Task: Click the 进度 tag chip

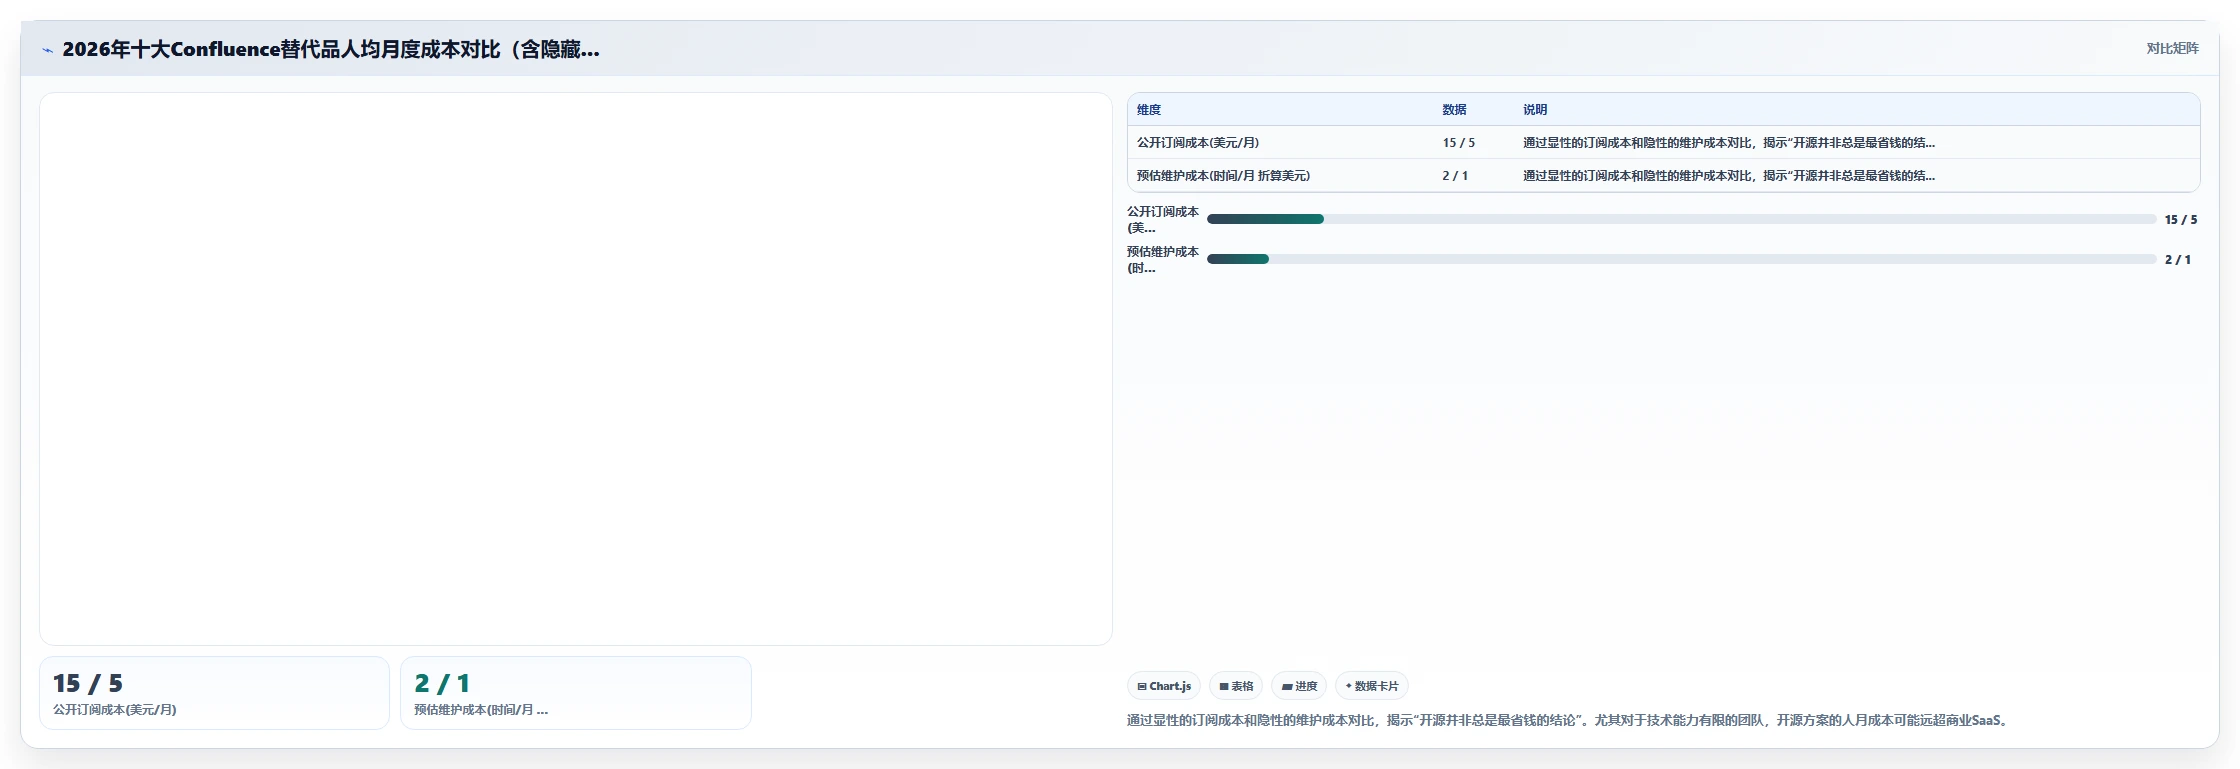Action: point(1299,686)
